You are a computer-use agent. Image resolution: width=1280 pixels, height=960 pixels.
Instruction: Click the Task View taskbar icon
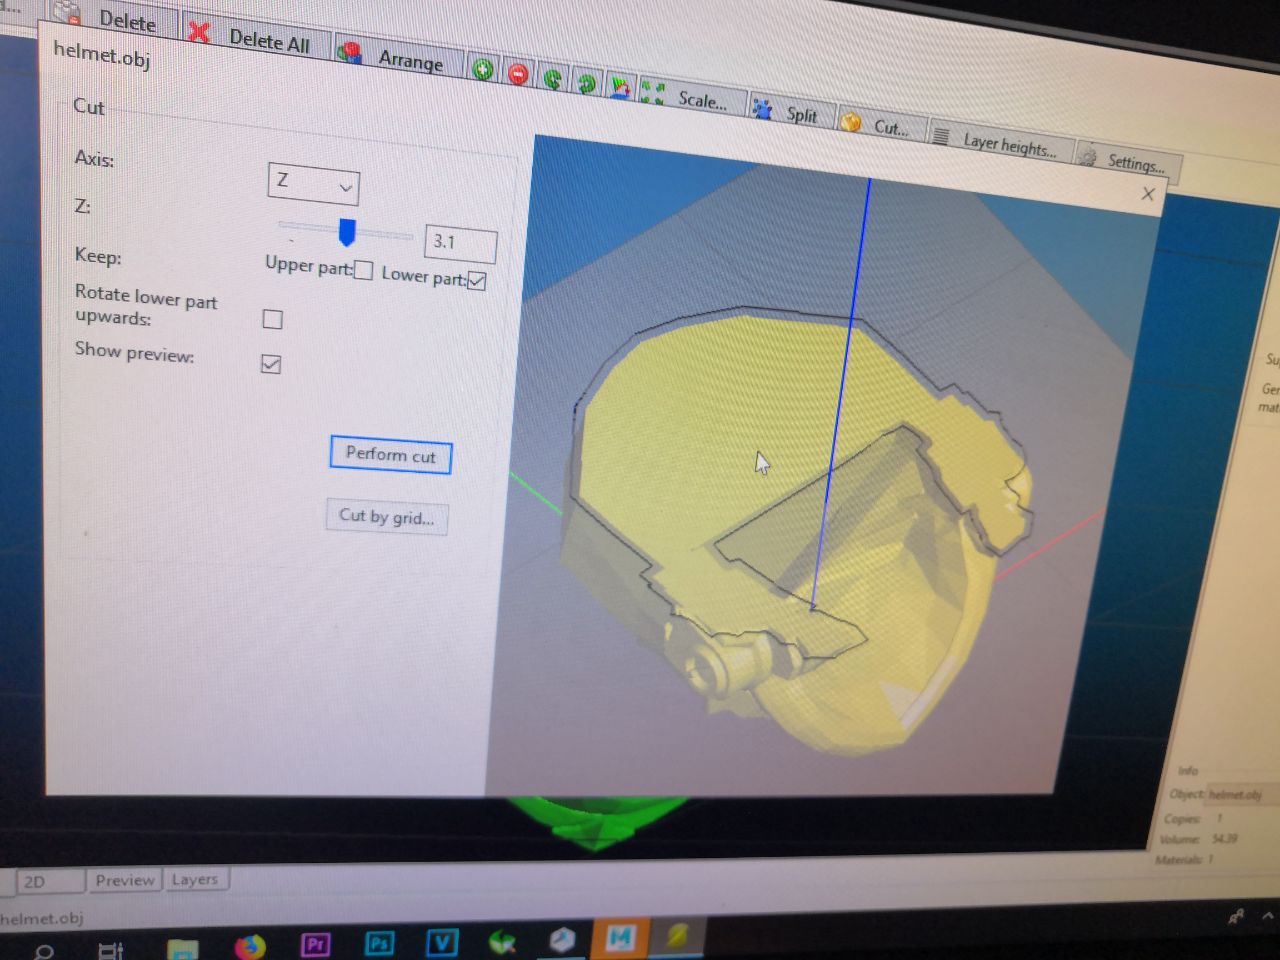[110, 949]
